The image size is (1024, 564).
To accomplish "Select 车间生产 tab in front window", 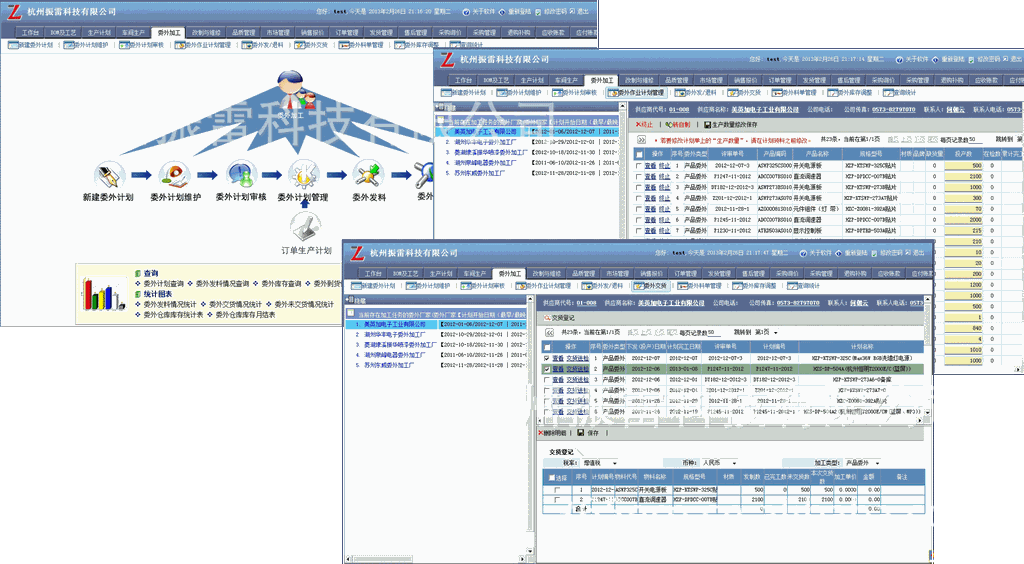I will [475, 273].
